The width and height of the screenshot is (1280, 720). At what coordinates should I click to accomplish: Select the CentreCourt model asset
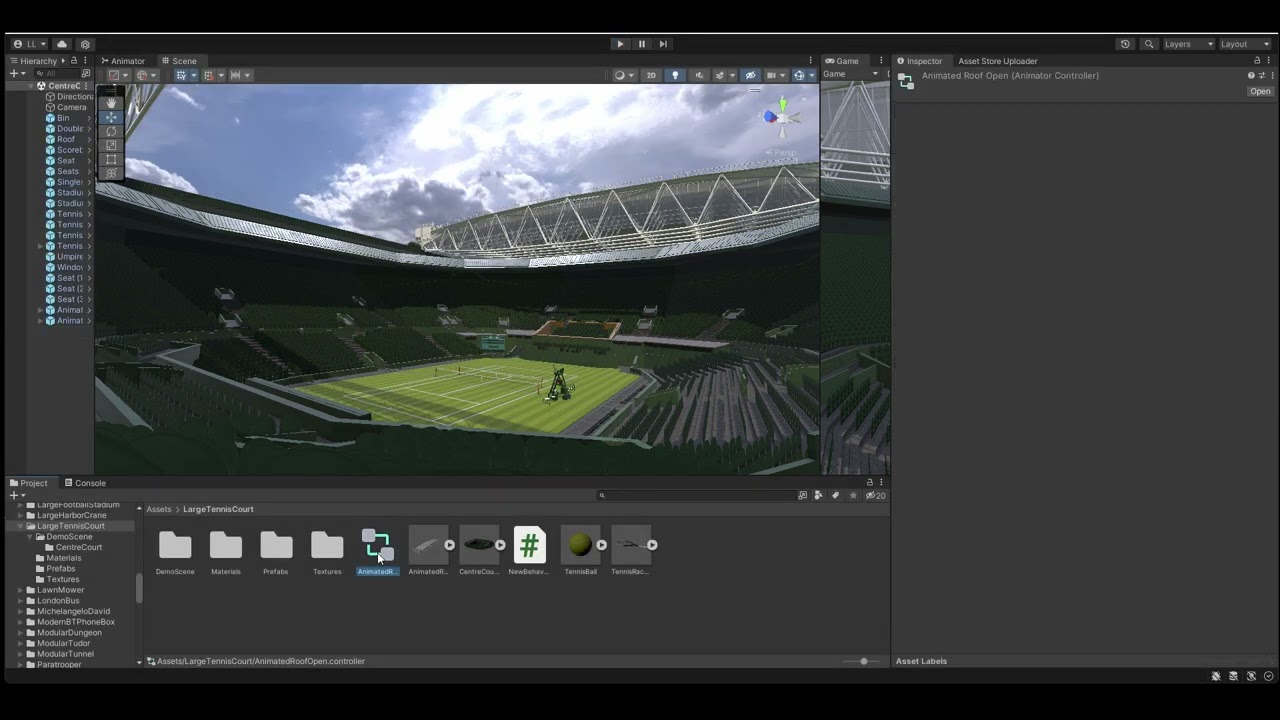point(478,545)
